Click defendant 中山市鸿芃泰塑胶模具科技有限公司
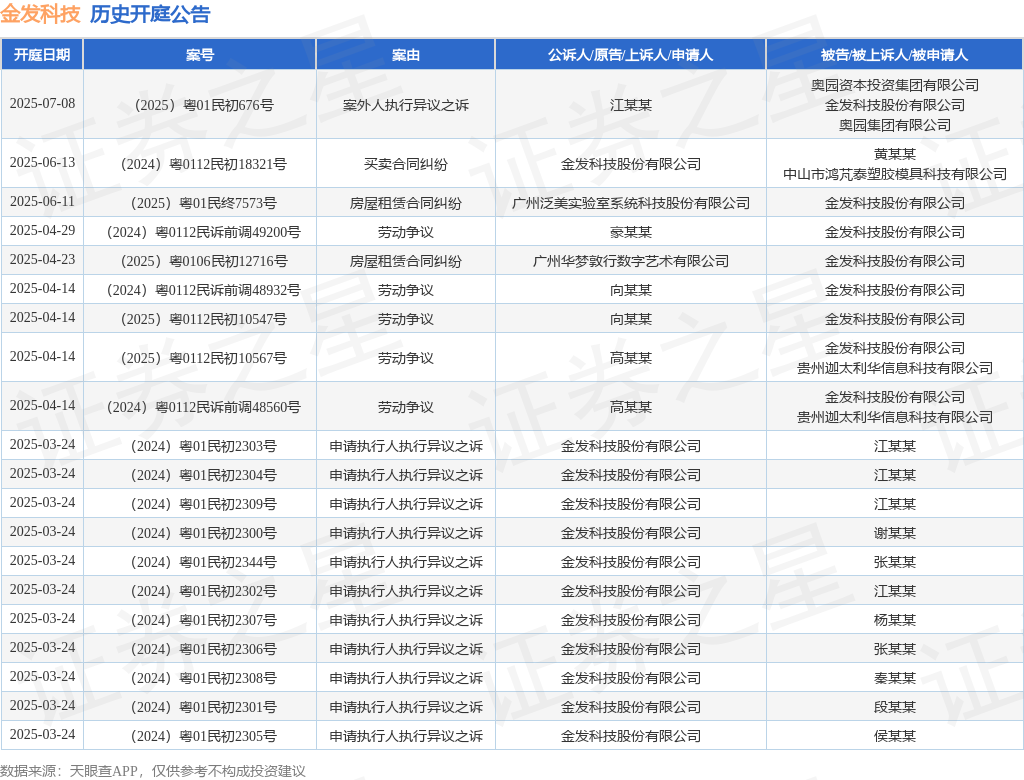This screenshot has height=780, width=1024. click(x=895, y=174)
